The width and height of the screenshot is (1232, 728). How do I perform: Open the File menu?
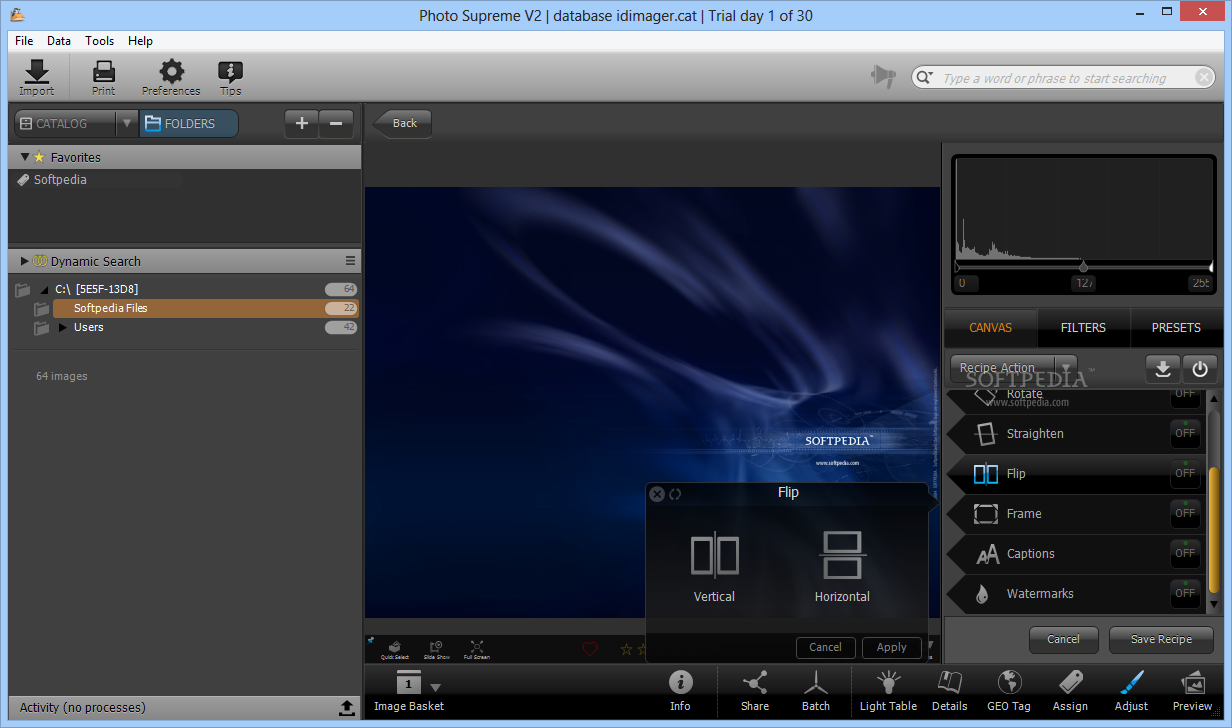pyautogui.click(x=24, y=41)
